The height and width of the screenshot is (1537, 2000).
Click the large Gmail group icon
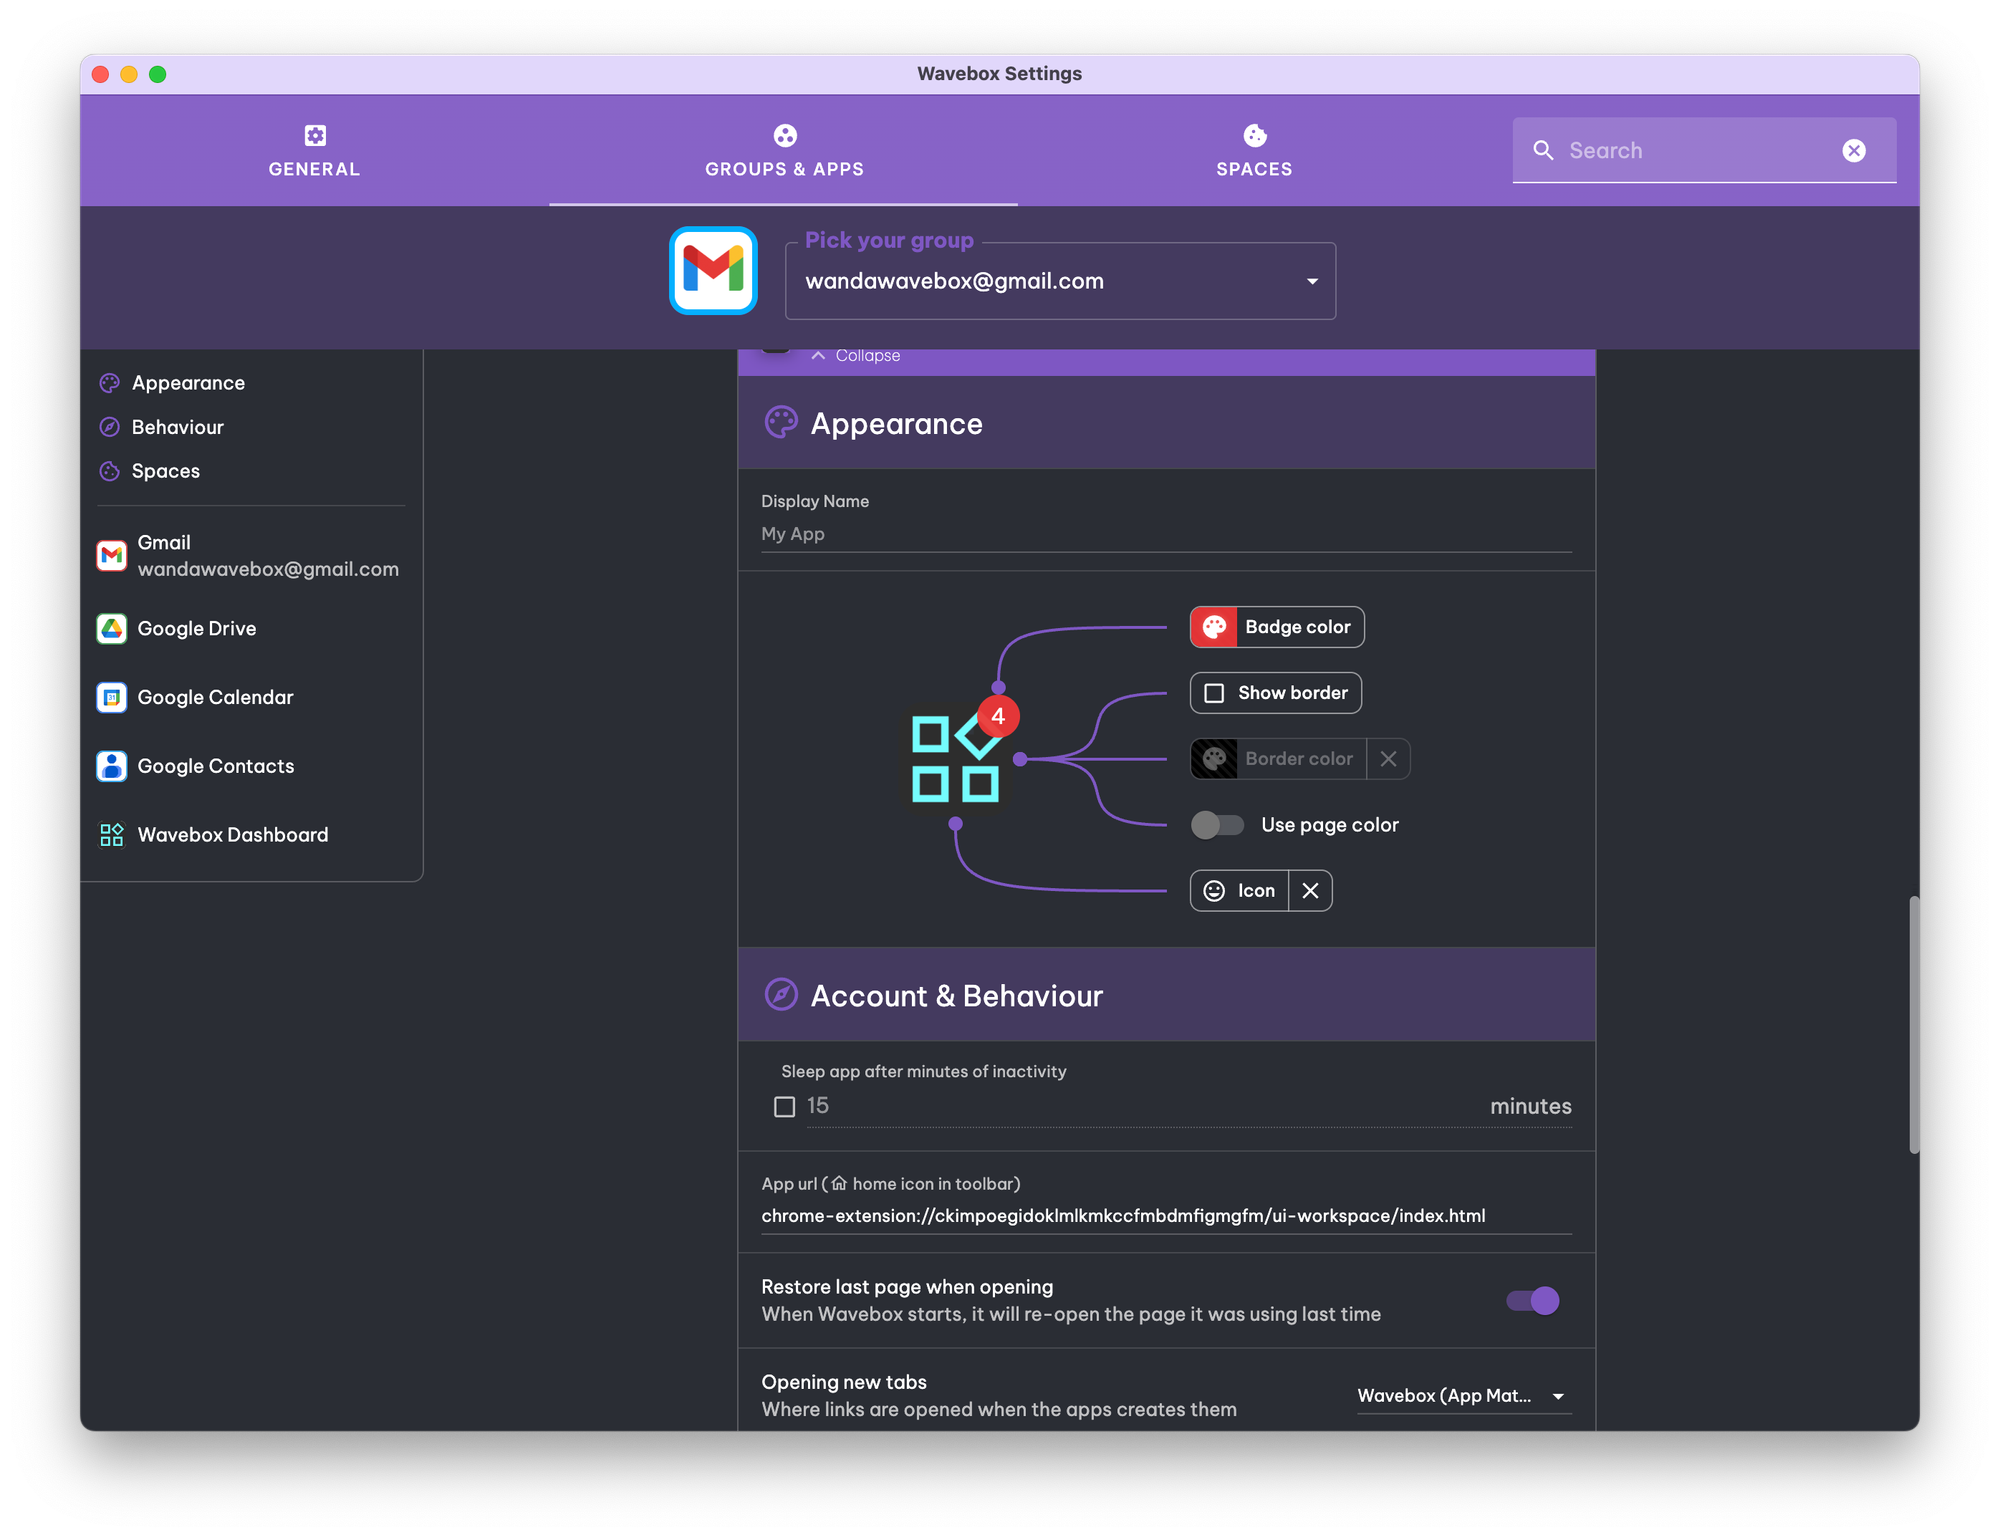[x=713, y=271]
